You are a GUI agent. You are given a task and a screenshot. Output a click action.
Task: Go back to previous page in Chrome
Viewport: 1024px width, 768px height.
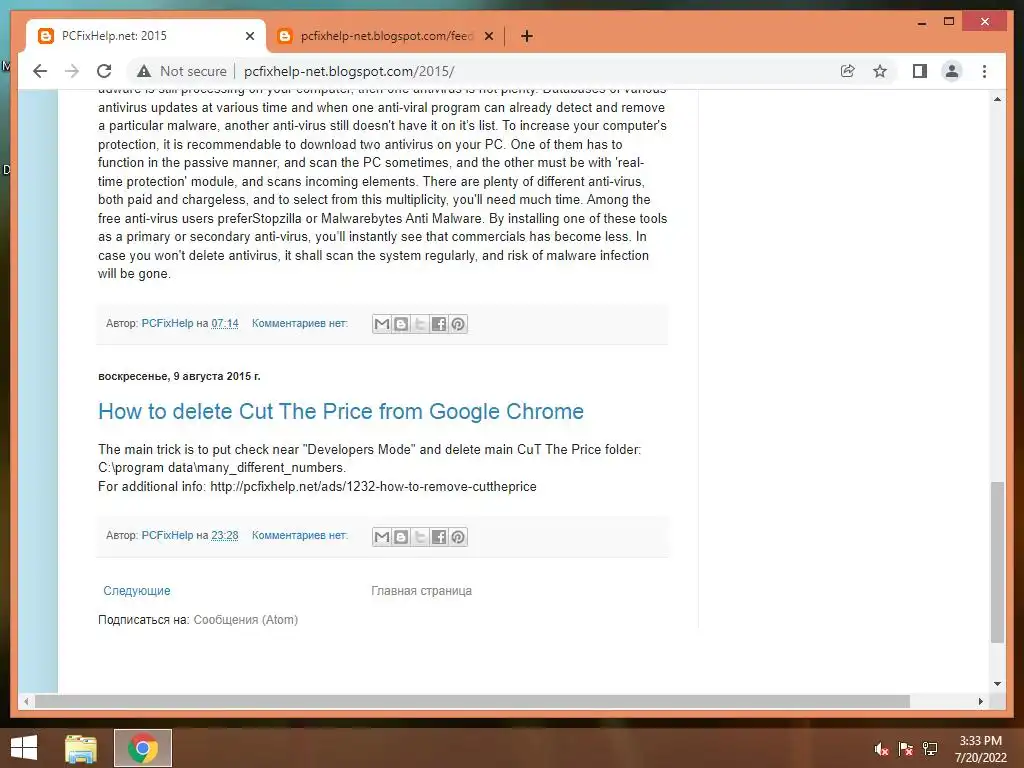point(40,71)
